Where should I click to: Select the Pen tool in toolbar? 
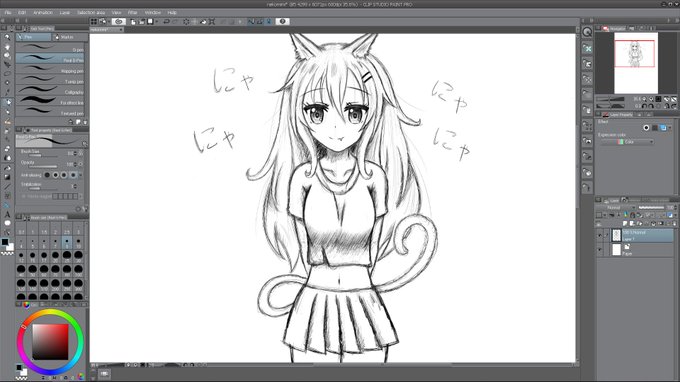click(7, 102)
